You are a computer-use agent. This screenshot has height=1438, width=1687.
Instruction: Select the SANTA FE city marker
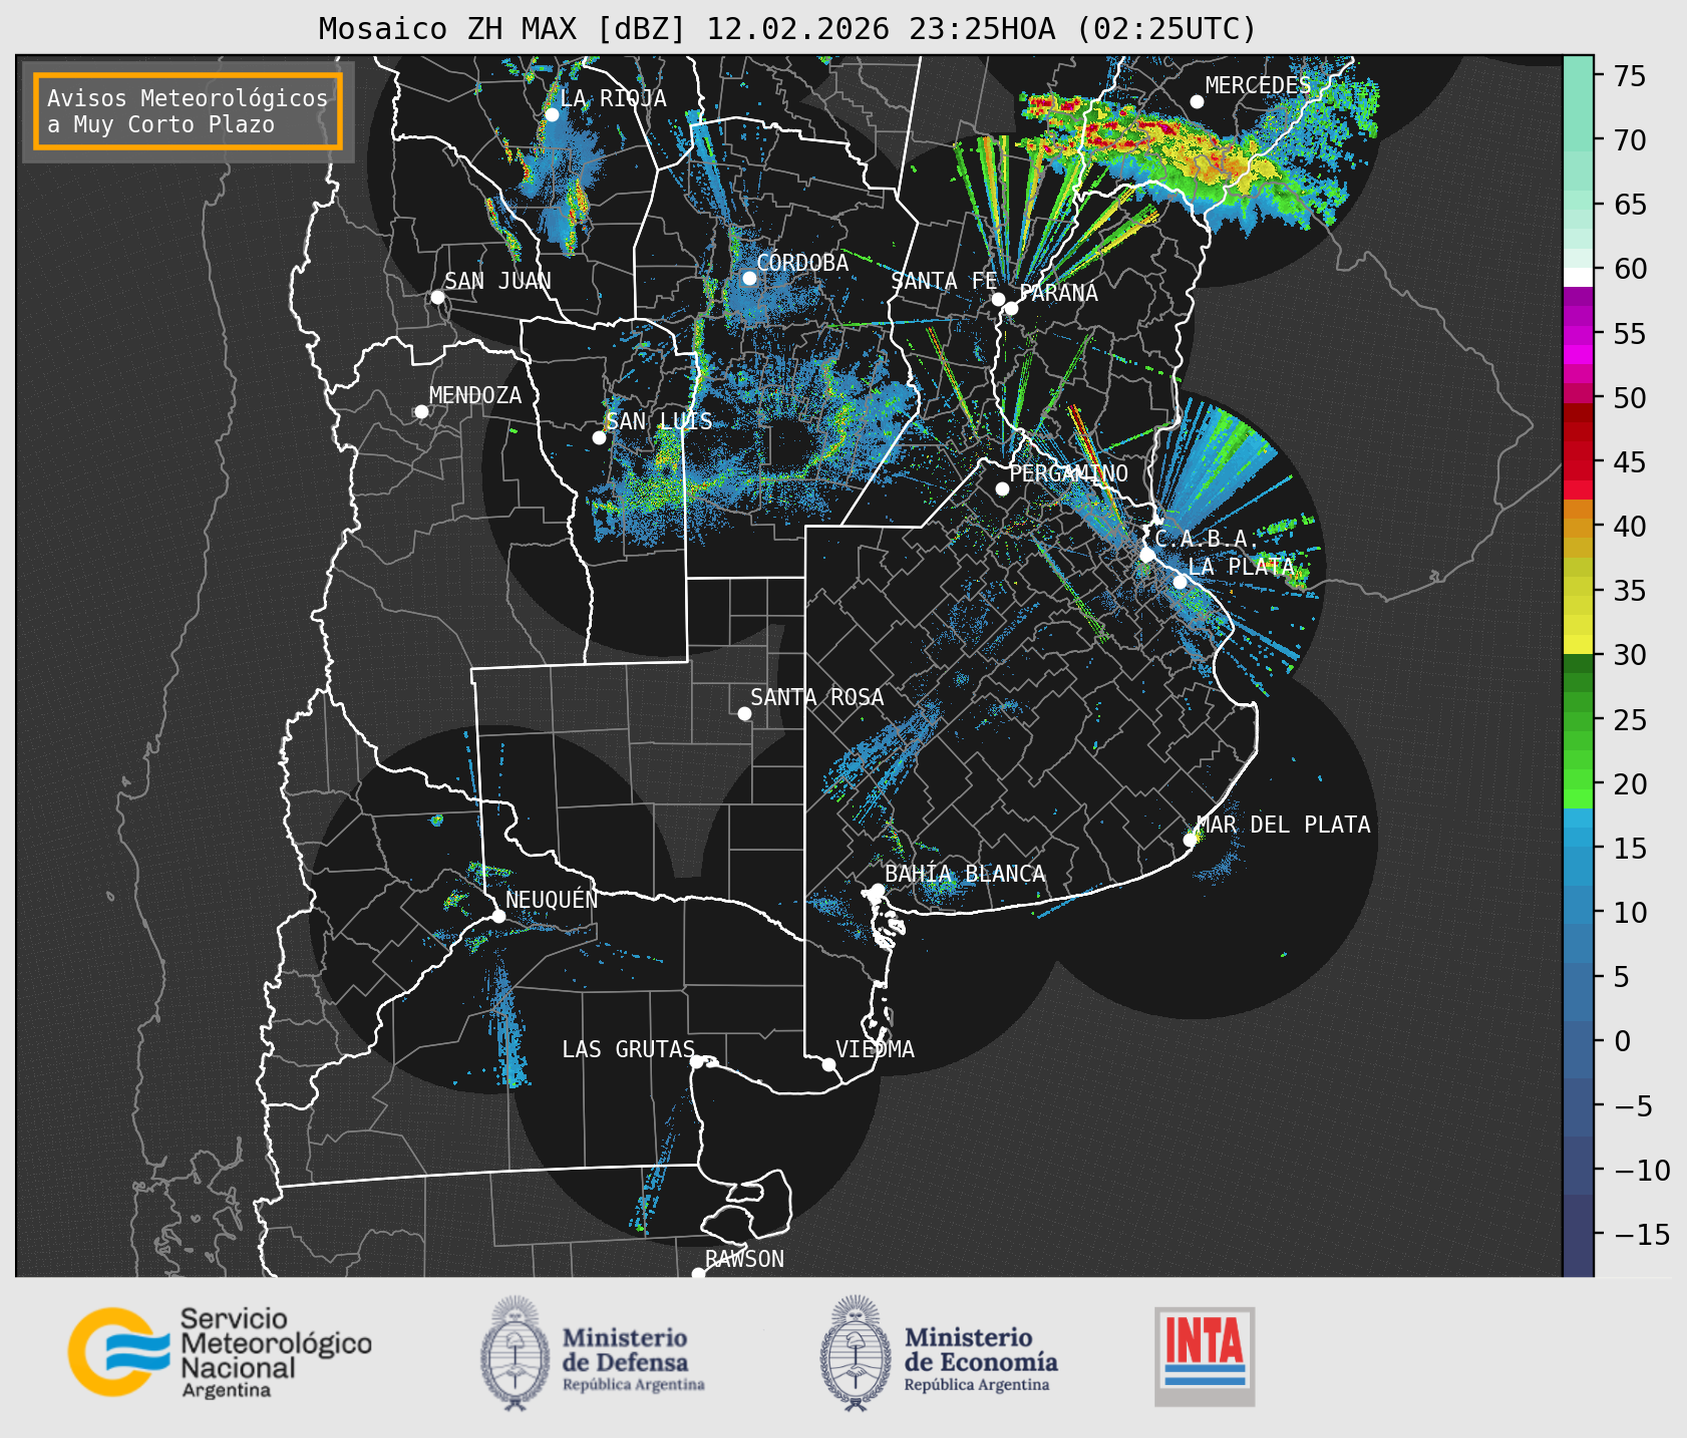(998, 299)
